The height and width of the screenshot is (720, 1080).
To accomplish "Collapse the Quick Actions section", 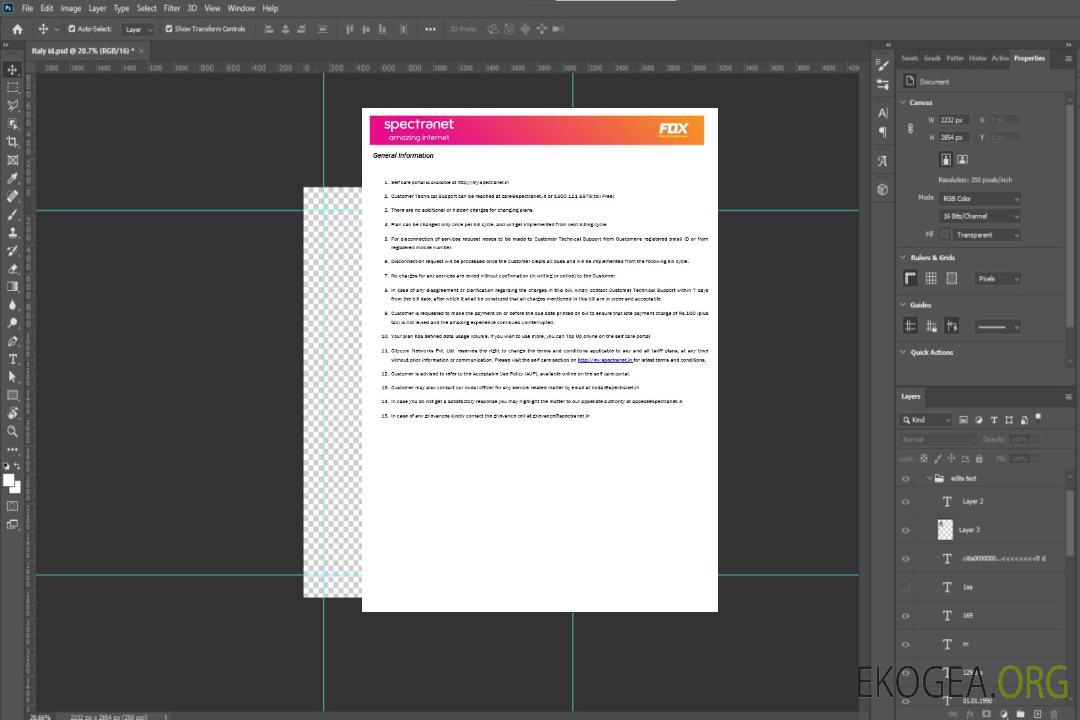I will [x=903, y=352].
